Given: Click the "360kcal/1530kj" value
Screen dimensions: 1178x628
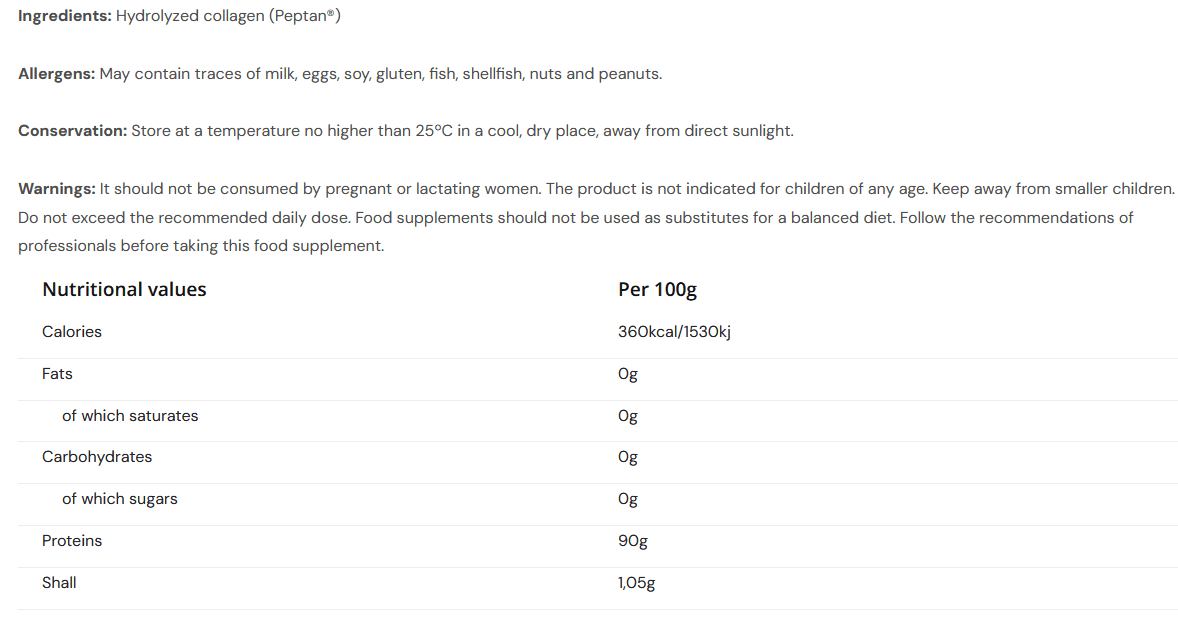Looking at the screenshot, I should tap(674, 332).
